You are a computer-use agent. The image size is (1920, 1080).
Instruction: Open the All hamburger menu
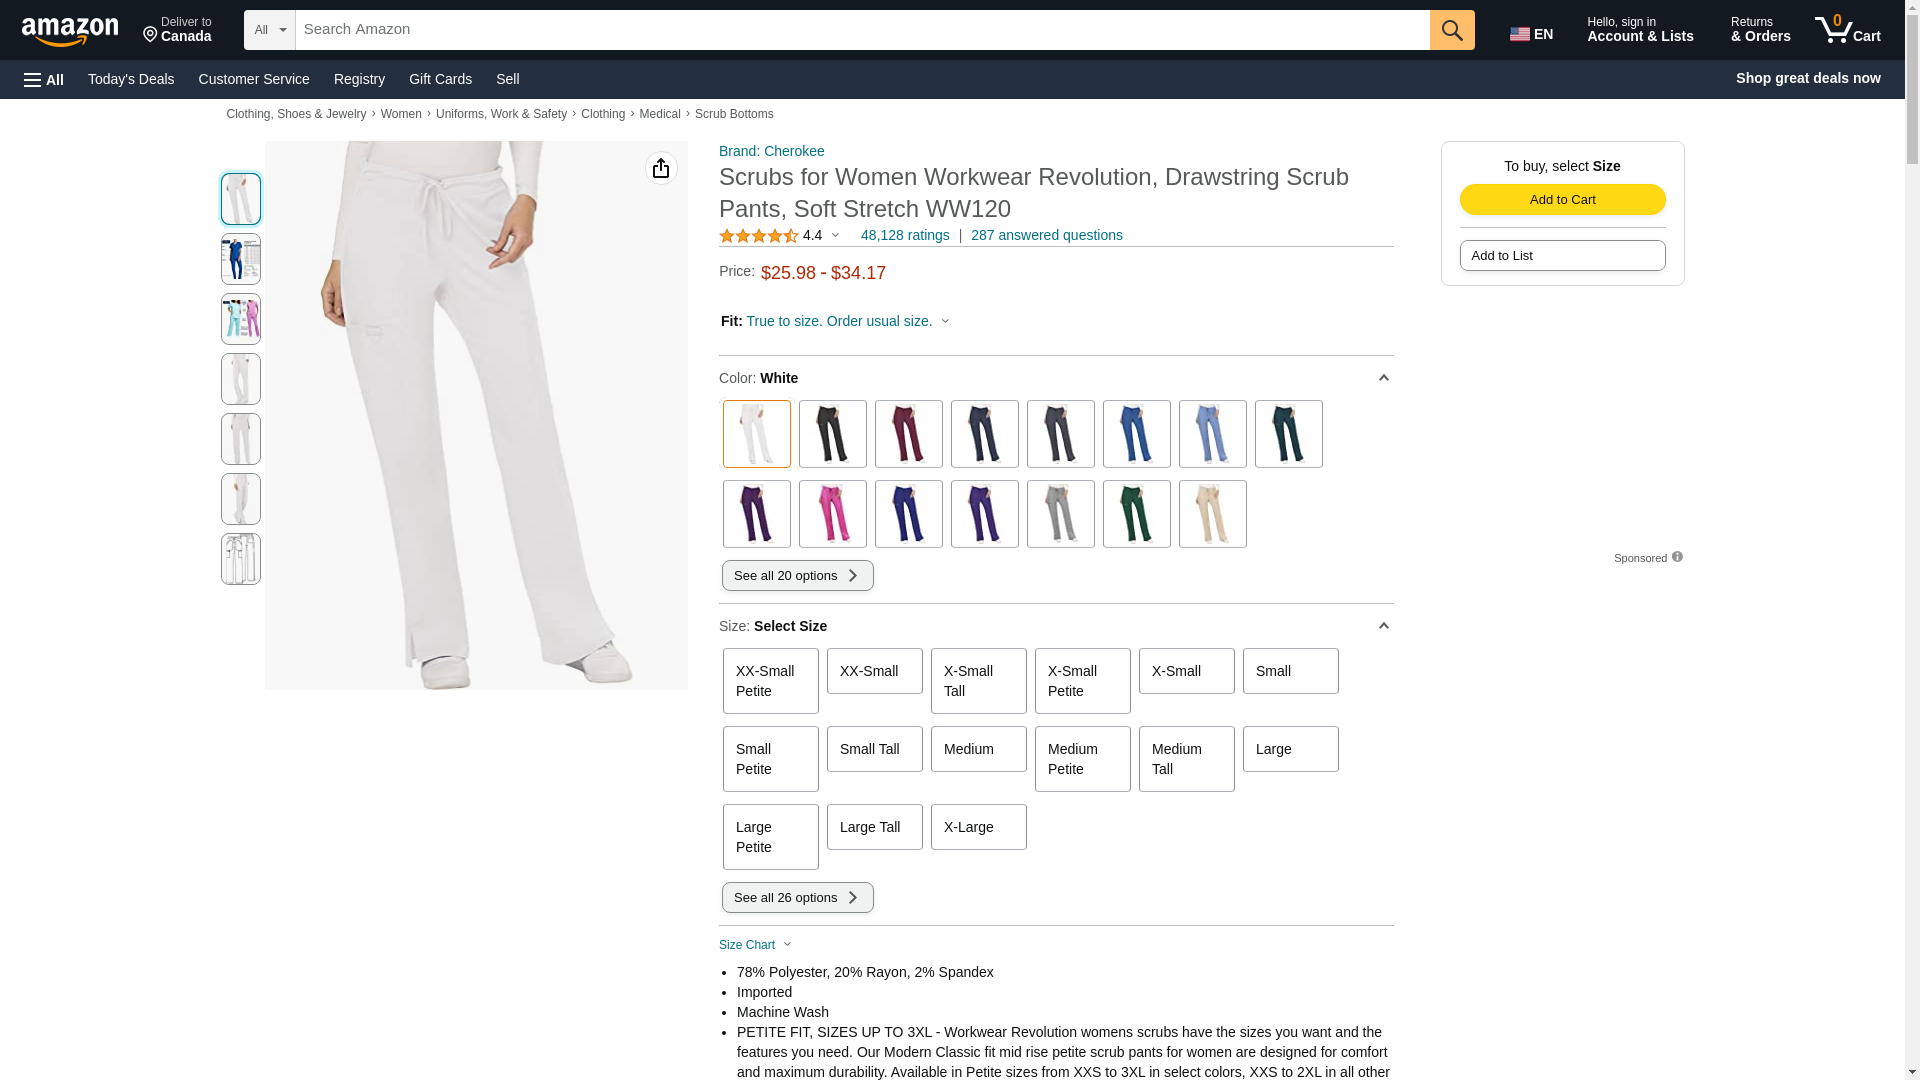[x=44, y=79]
